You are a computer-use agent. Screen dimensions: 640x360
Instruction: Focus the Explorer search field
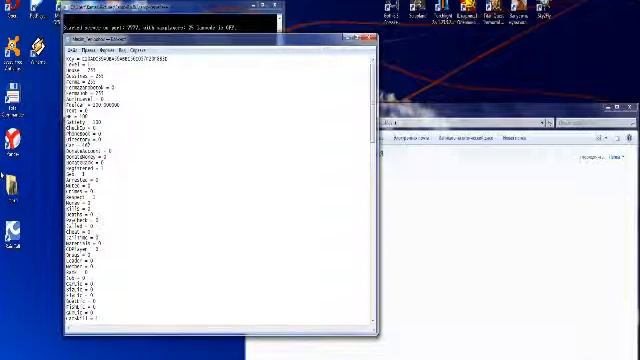(596, 123)
